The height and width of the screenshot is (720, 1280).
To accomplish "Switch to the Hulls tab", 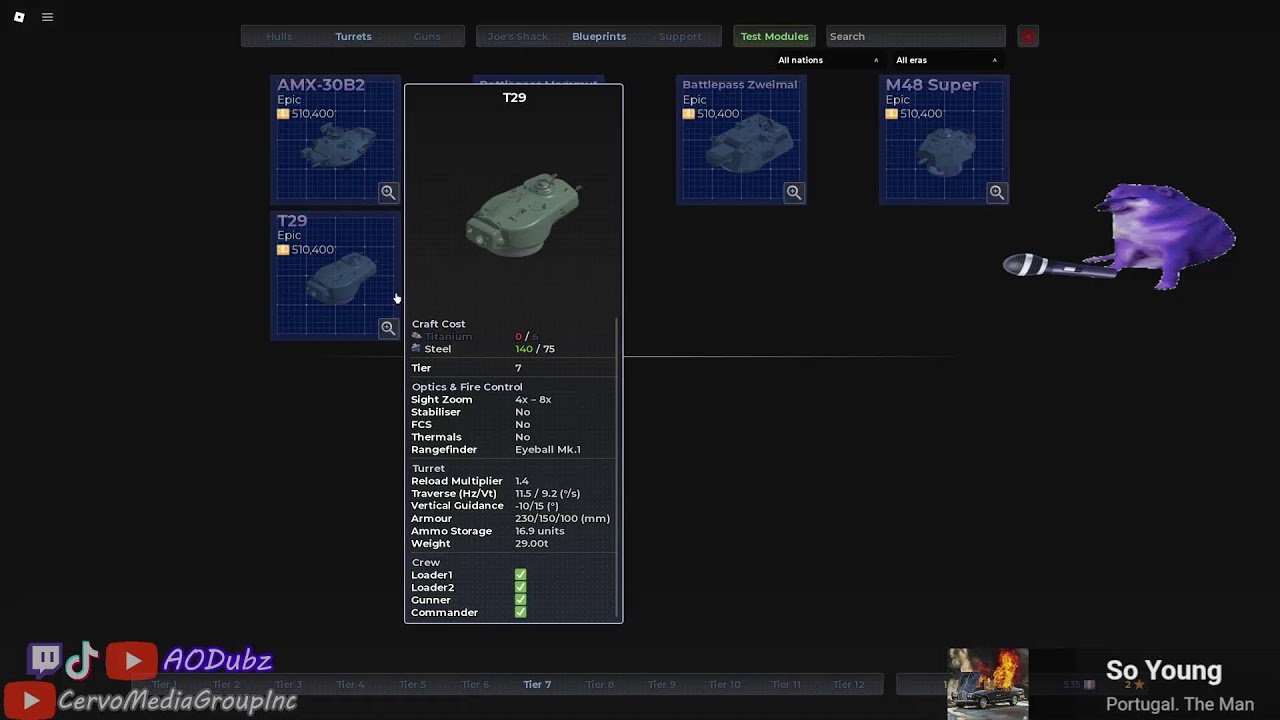I will click(279, 36).
